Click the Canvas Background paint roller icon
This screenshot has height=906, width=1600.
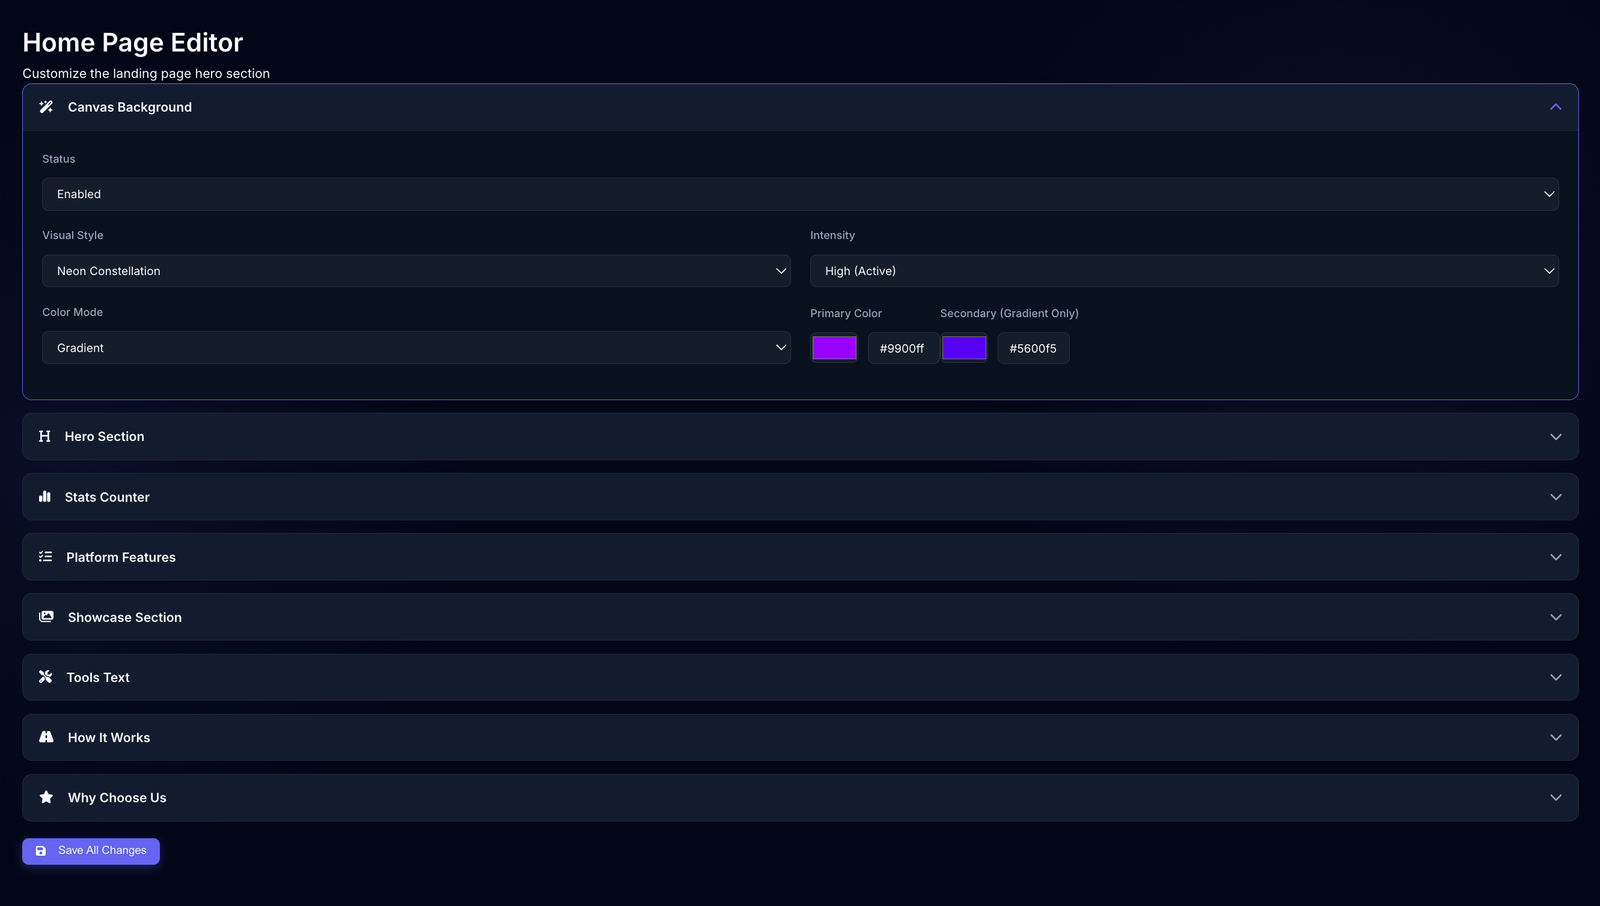point(45,107)
